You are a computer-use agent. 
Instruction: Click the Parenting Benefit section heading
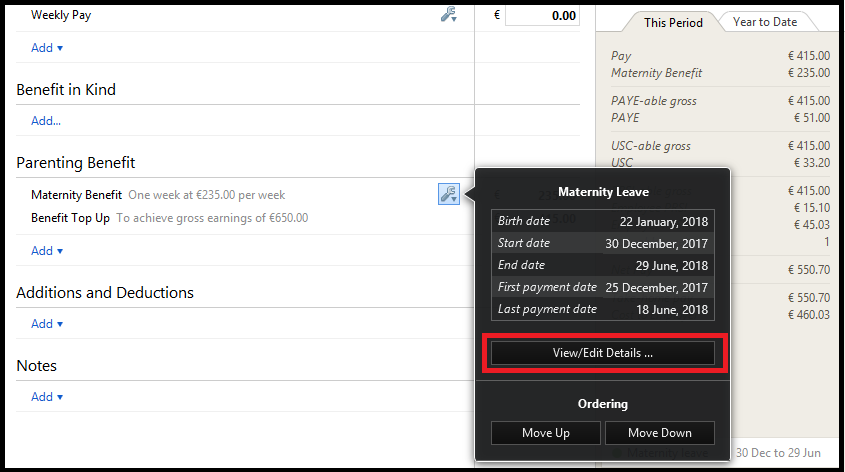tap(75, 163)
